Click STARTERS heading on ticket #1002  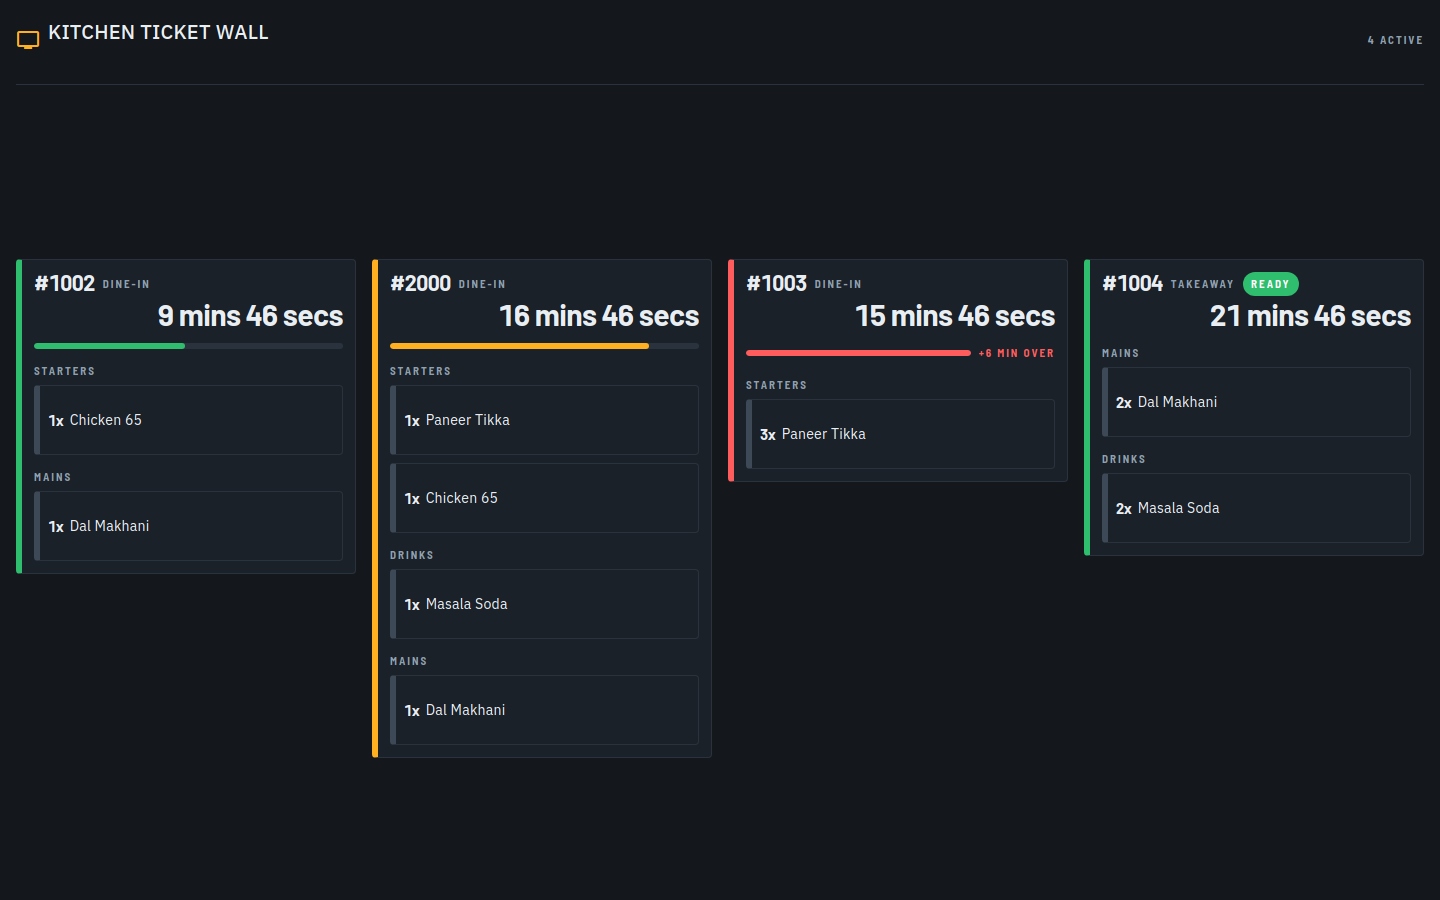click(64, 371)
